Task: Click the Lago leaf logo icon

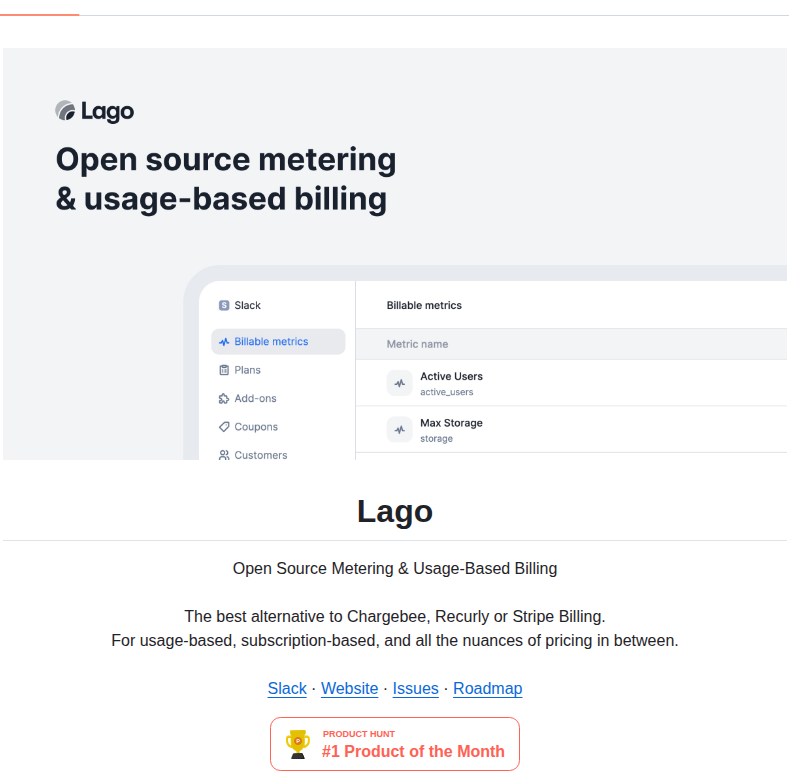Action: tap(65, 111)
